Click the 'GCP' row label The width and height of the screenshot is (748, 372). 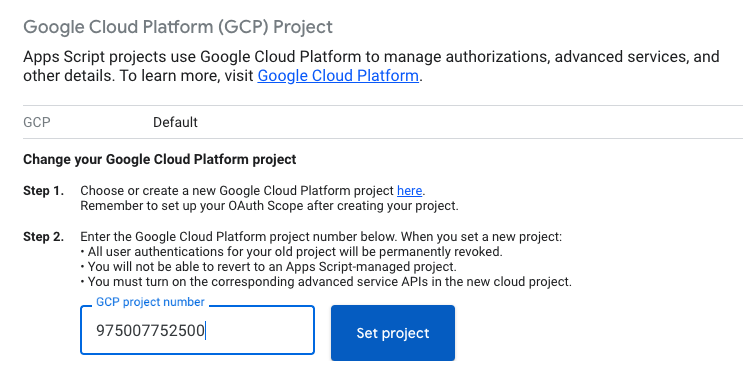click(37, 123)
